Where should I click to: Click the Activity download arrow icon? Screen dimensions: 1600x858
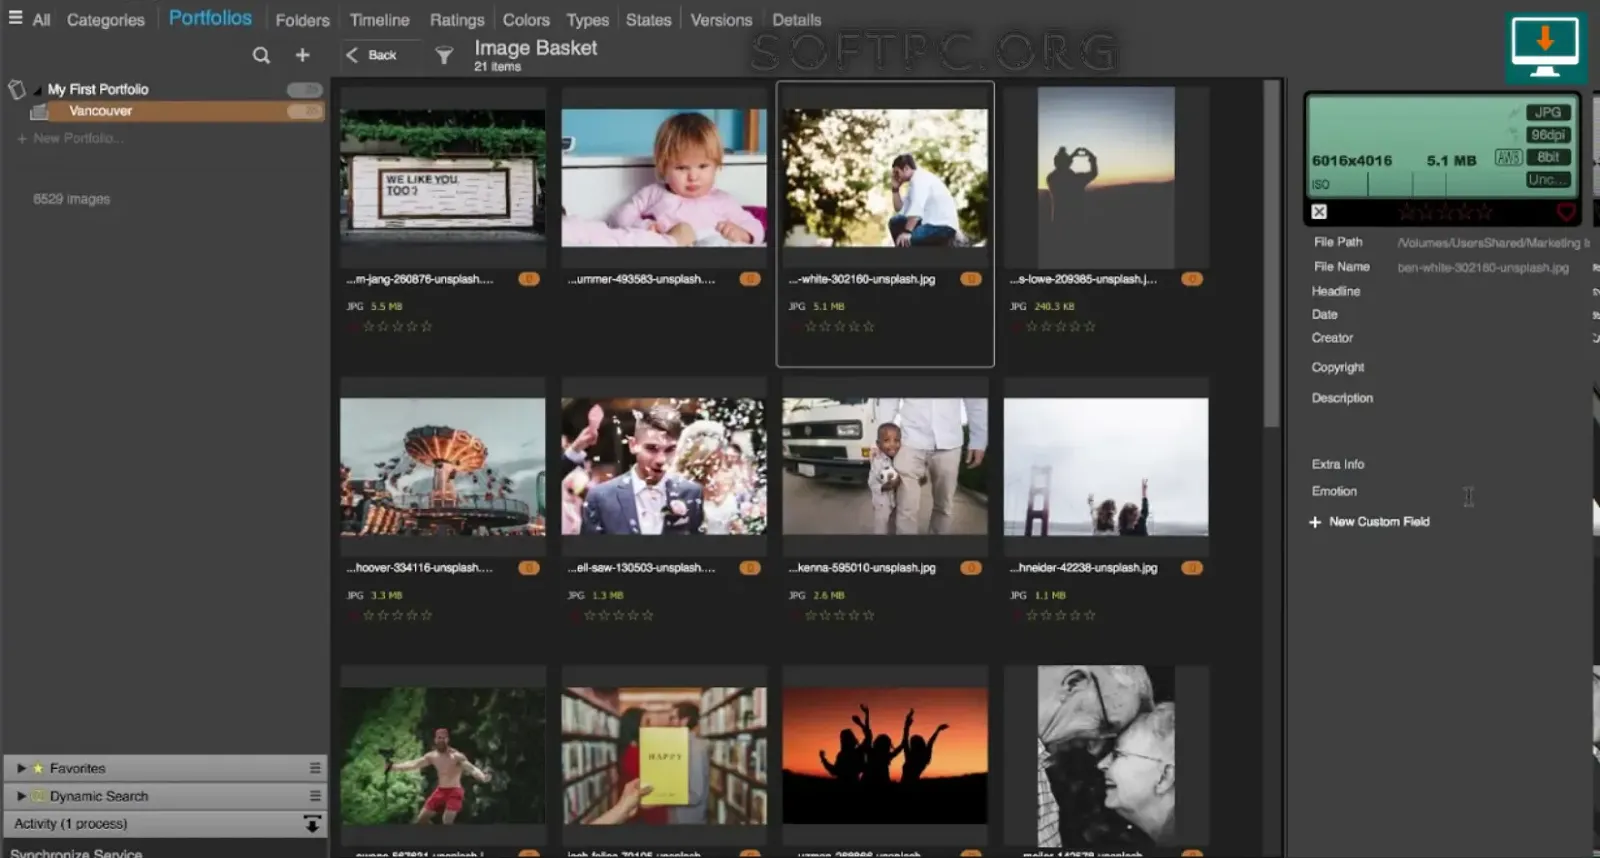click(x=312, y=824)
